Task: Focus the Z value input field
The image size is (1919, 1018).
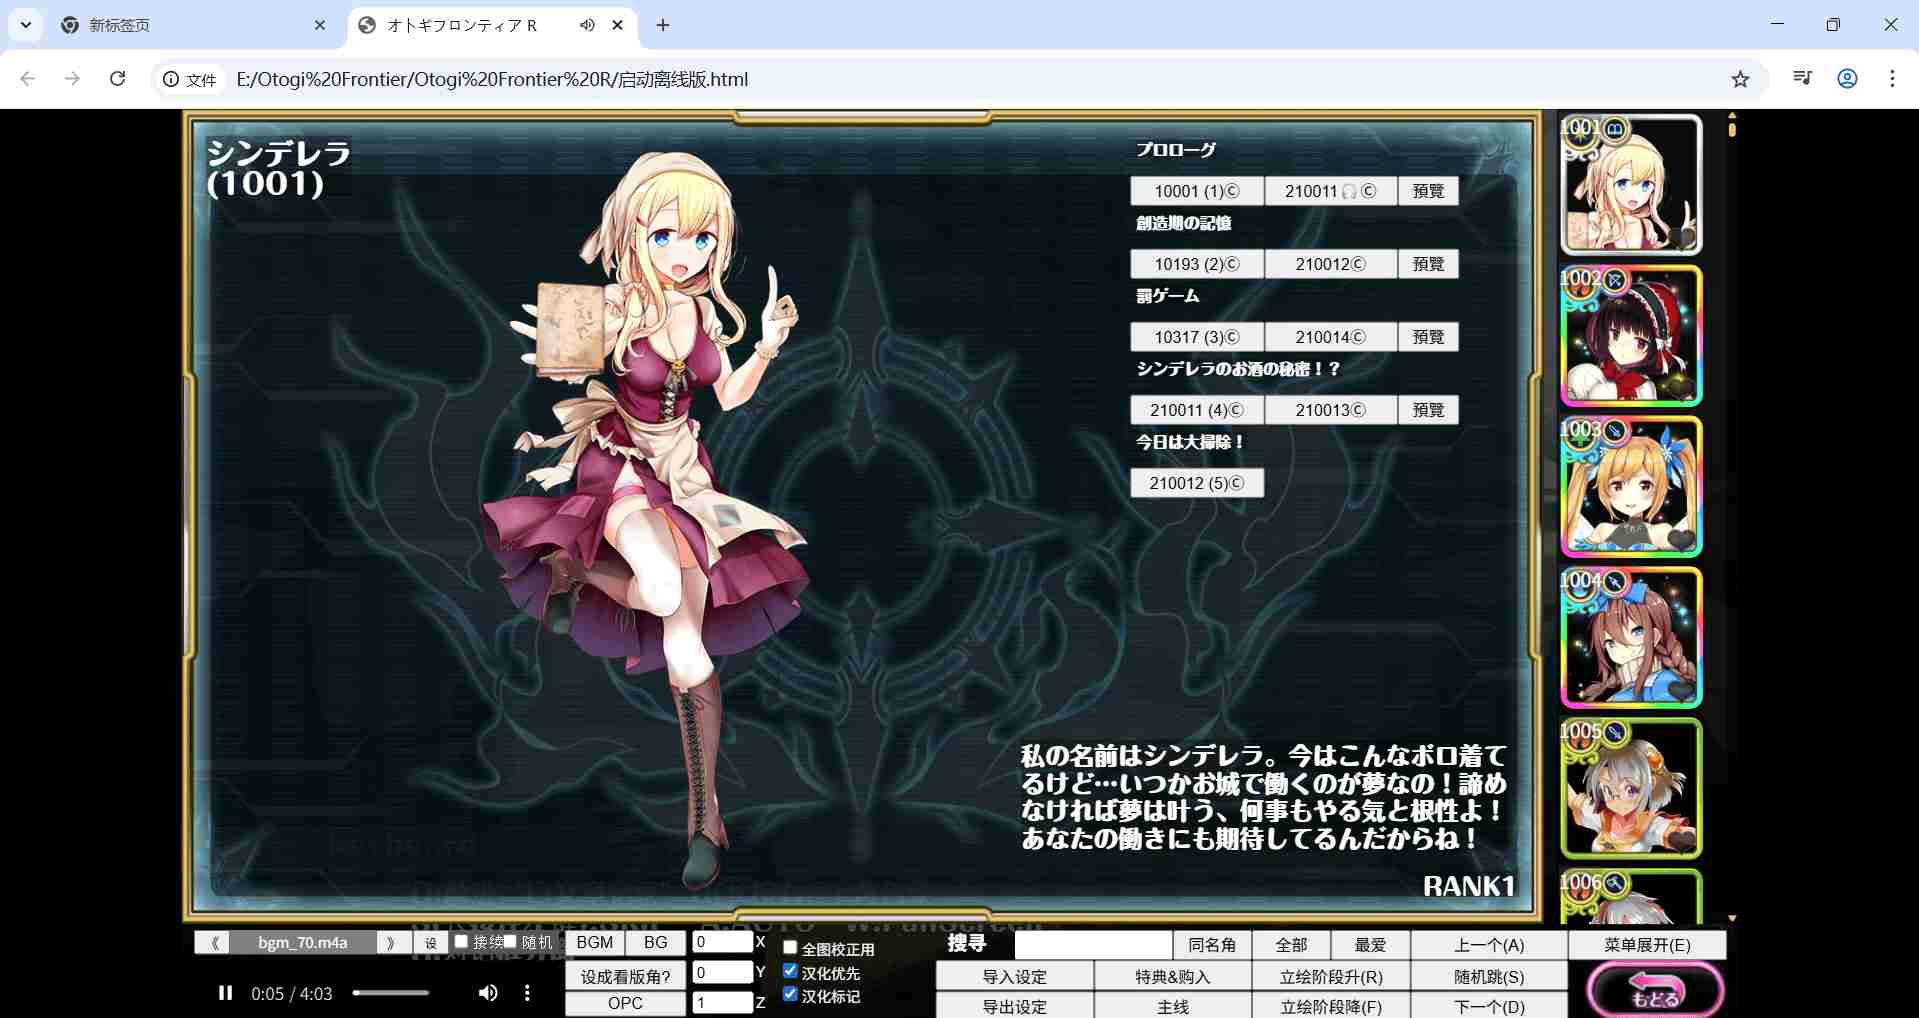Action: coord(722,1002)
